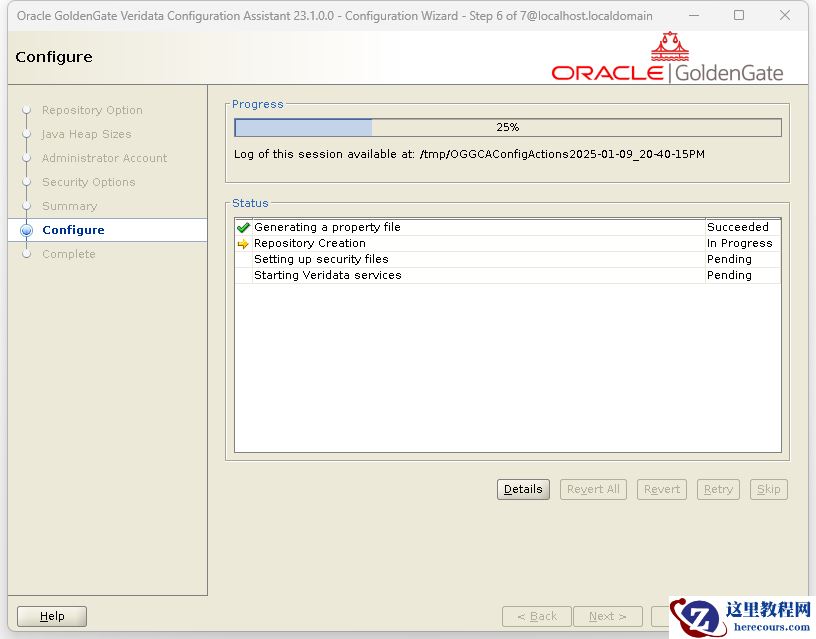
Task: Select the Configure step bullet in sidebar
Action: [27, 230]
